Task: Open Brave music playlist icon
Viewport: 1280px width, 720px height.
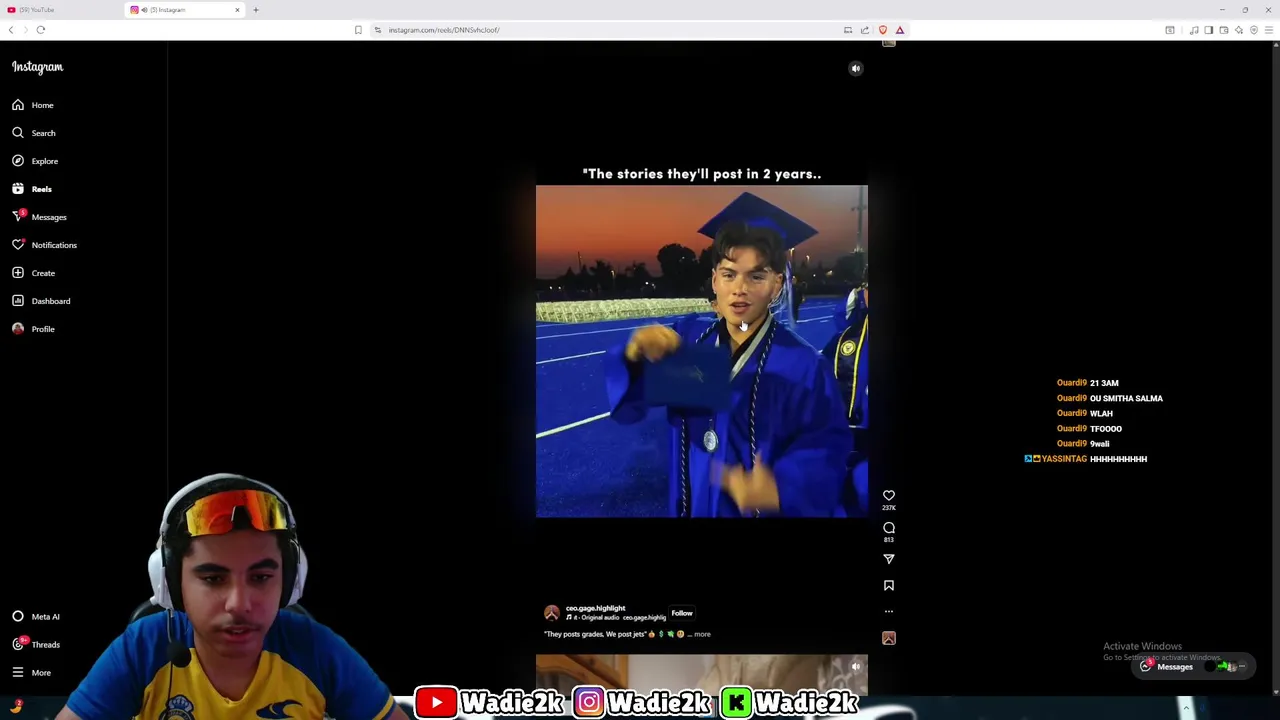Action: (x=1193, y=30)
